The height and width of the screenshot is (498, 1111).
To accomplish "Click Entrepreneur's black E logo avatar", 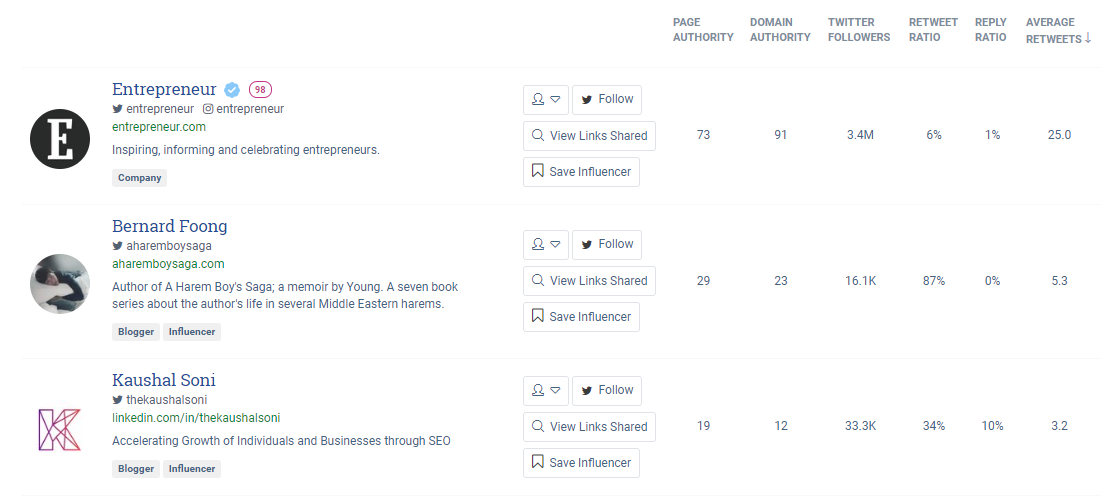I will click(x=60, y=139).
